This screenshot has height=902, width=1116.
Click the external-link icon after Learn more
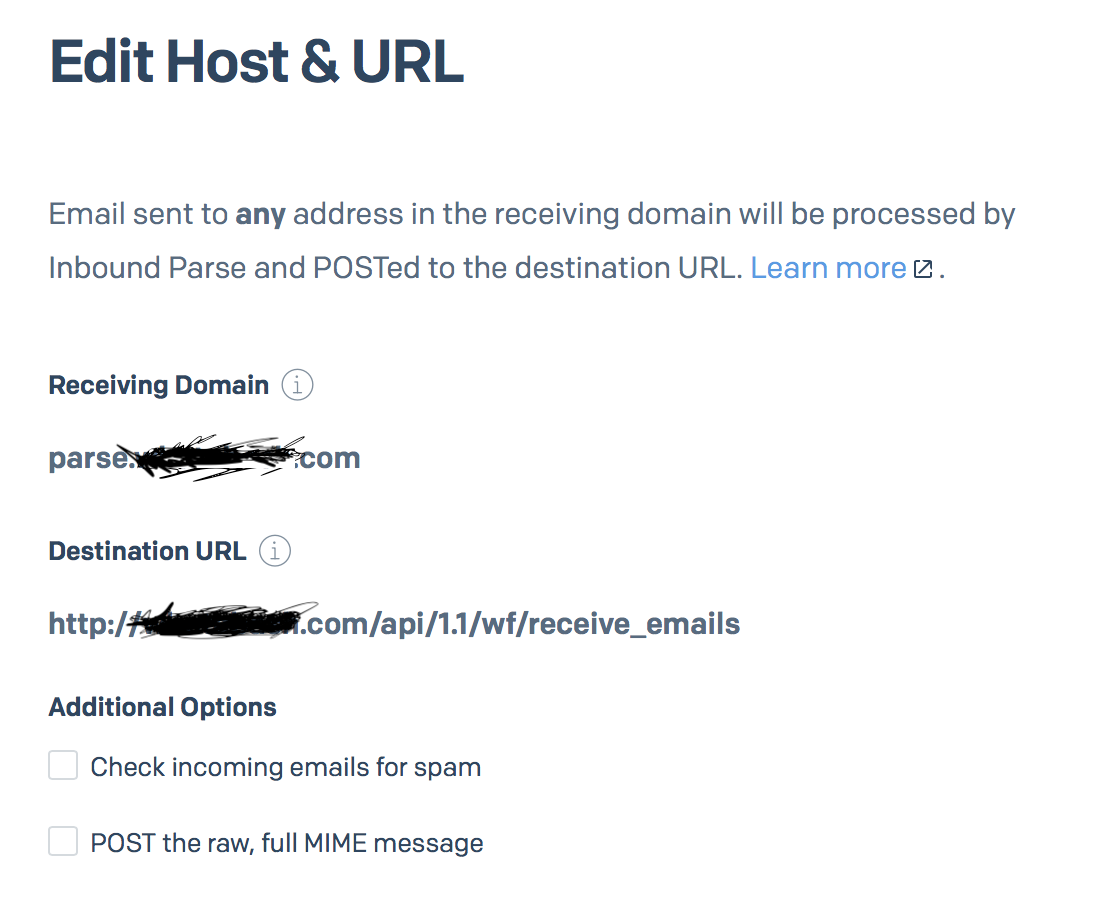coord(923,269)
